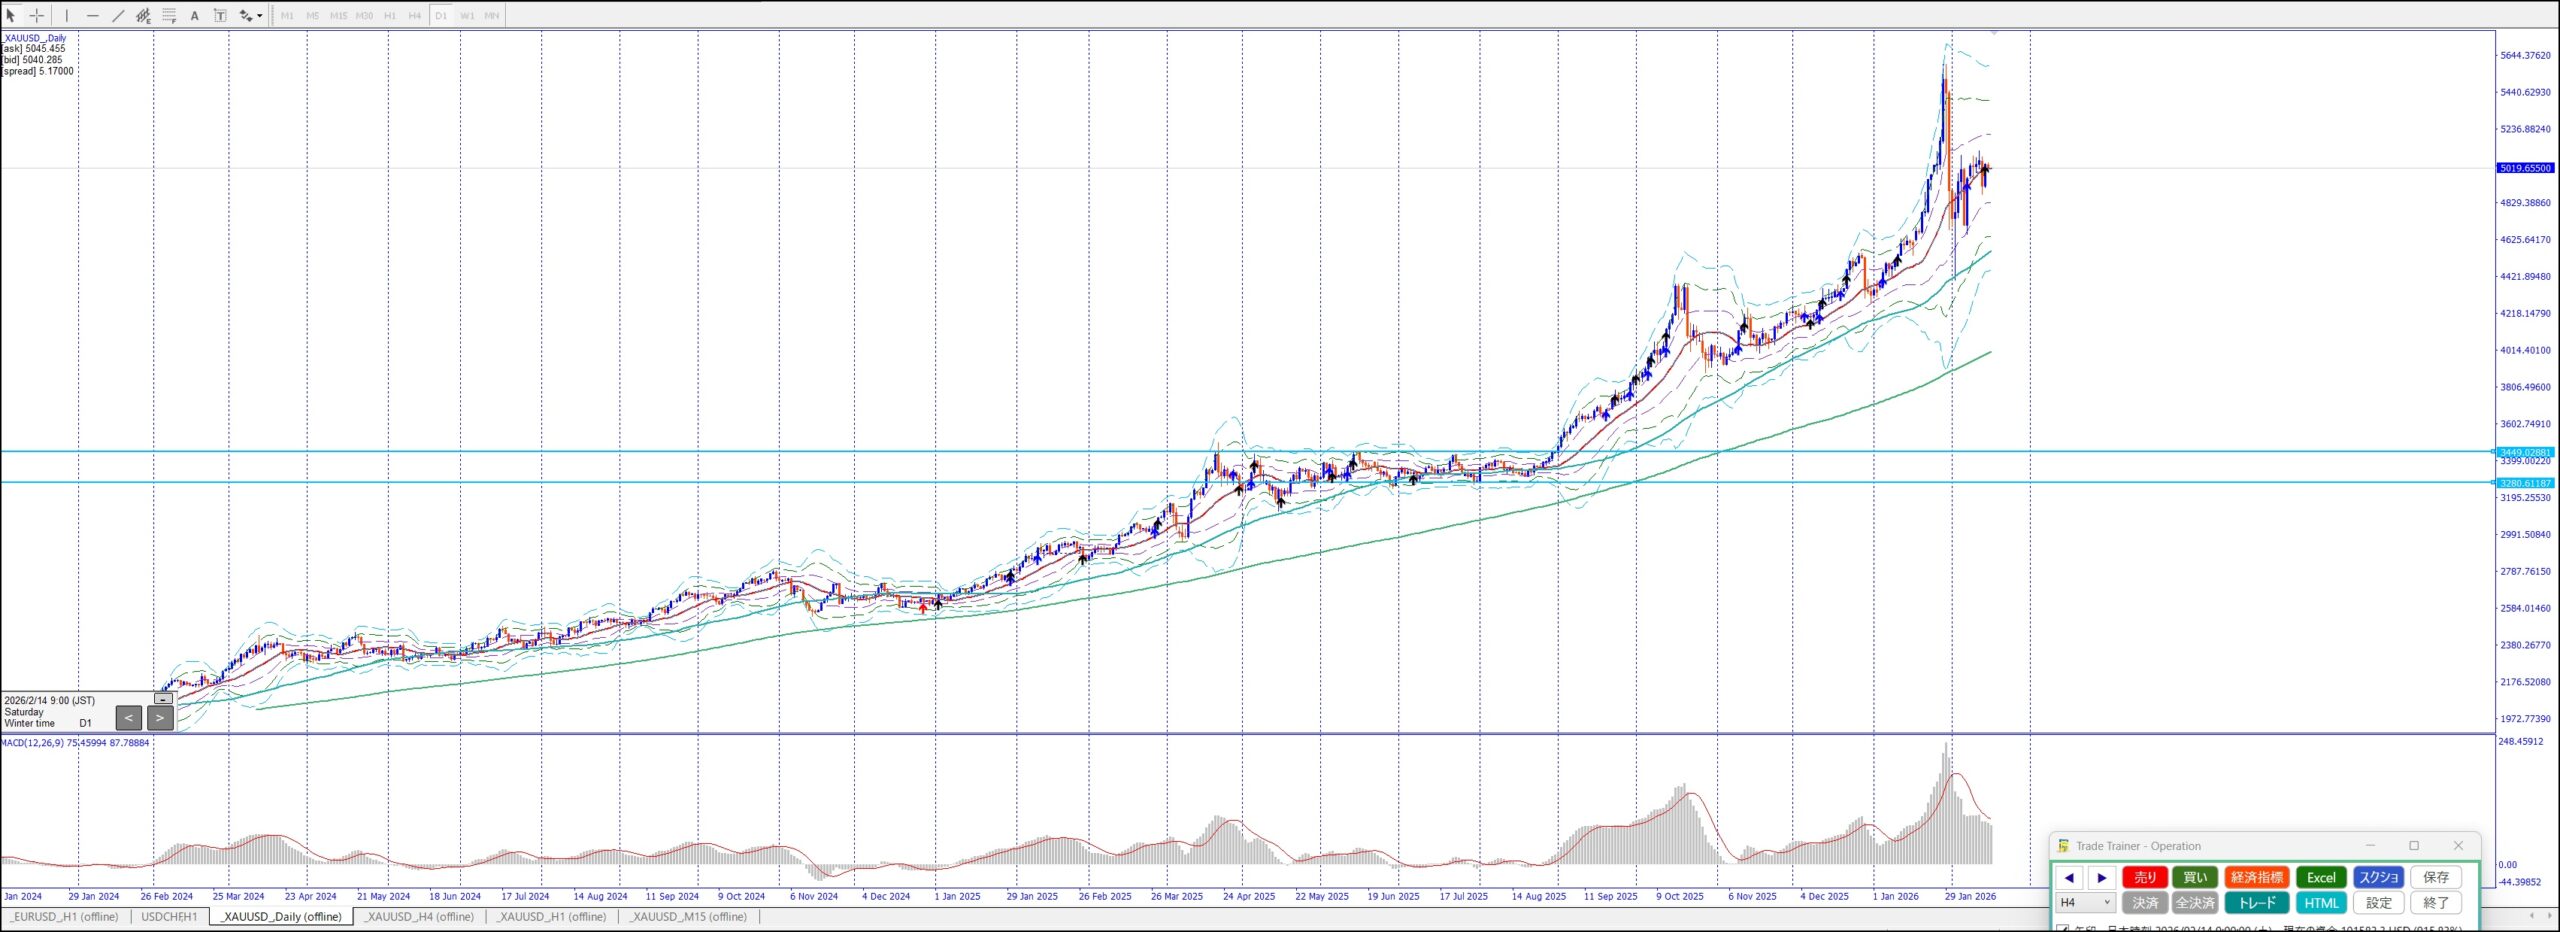
Task: Select the vertical line drawing tool
Action: point(67,15)
